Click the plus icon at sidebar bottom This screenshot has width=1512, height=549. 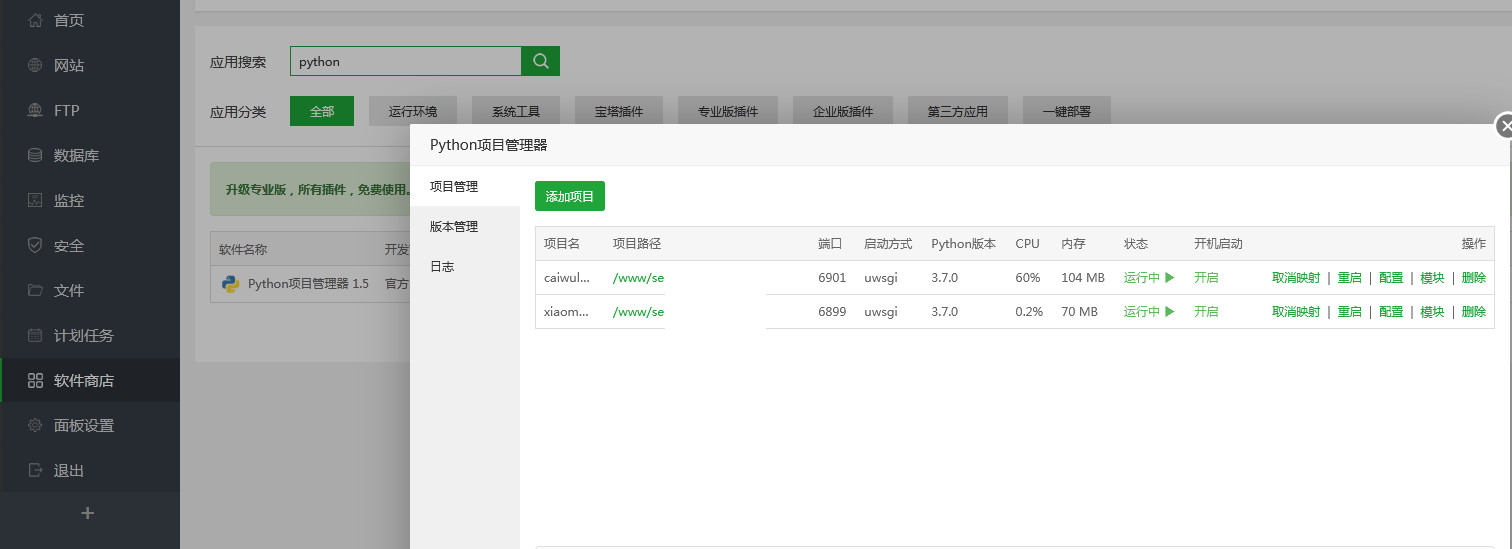88,513
